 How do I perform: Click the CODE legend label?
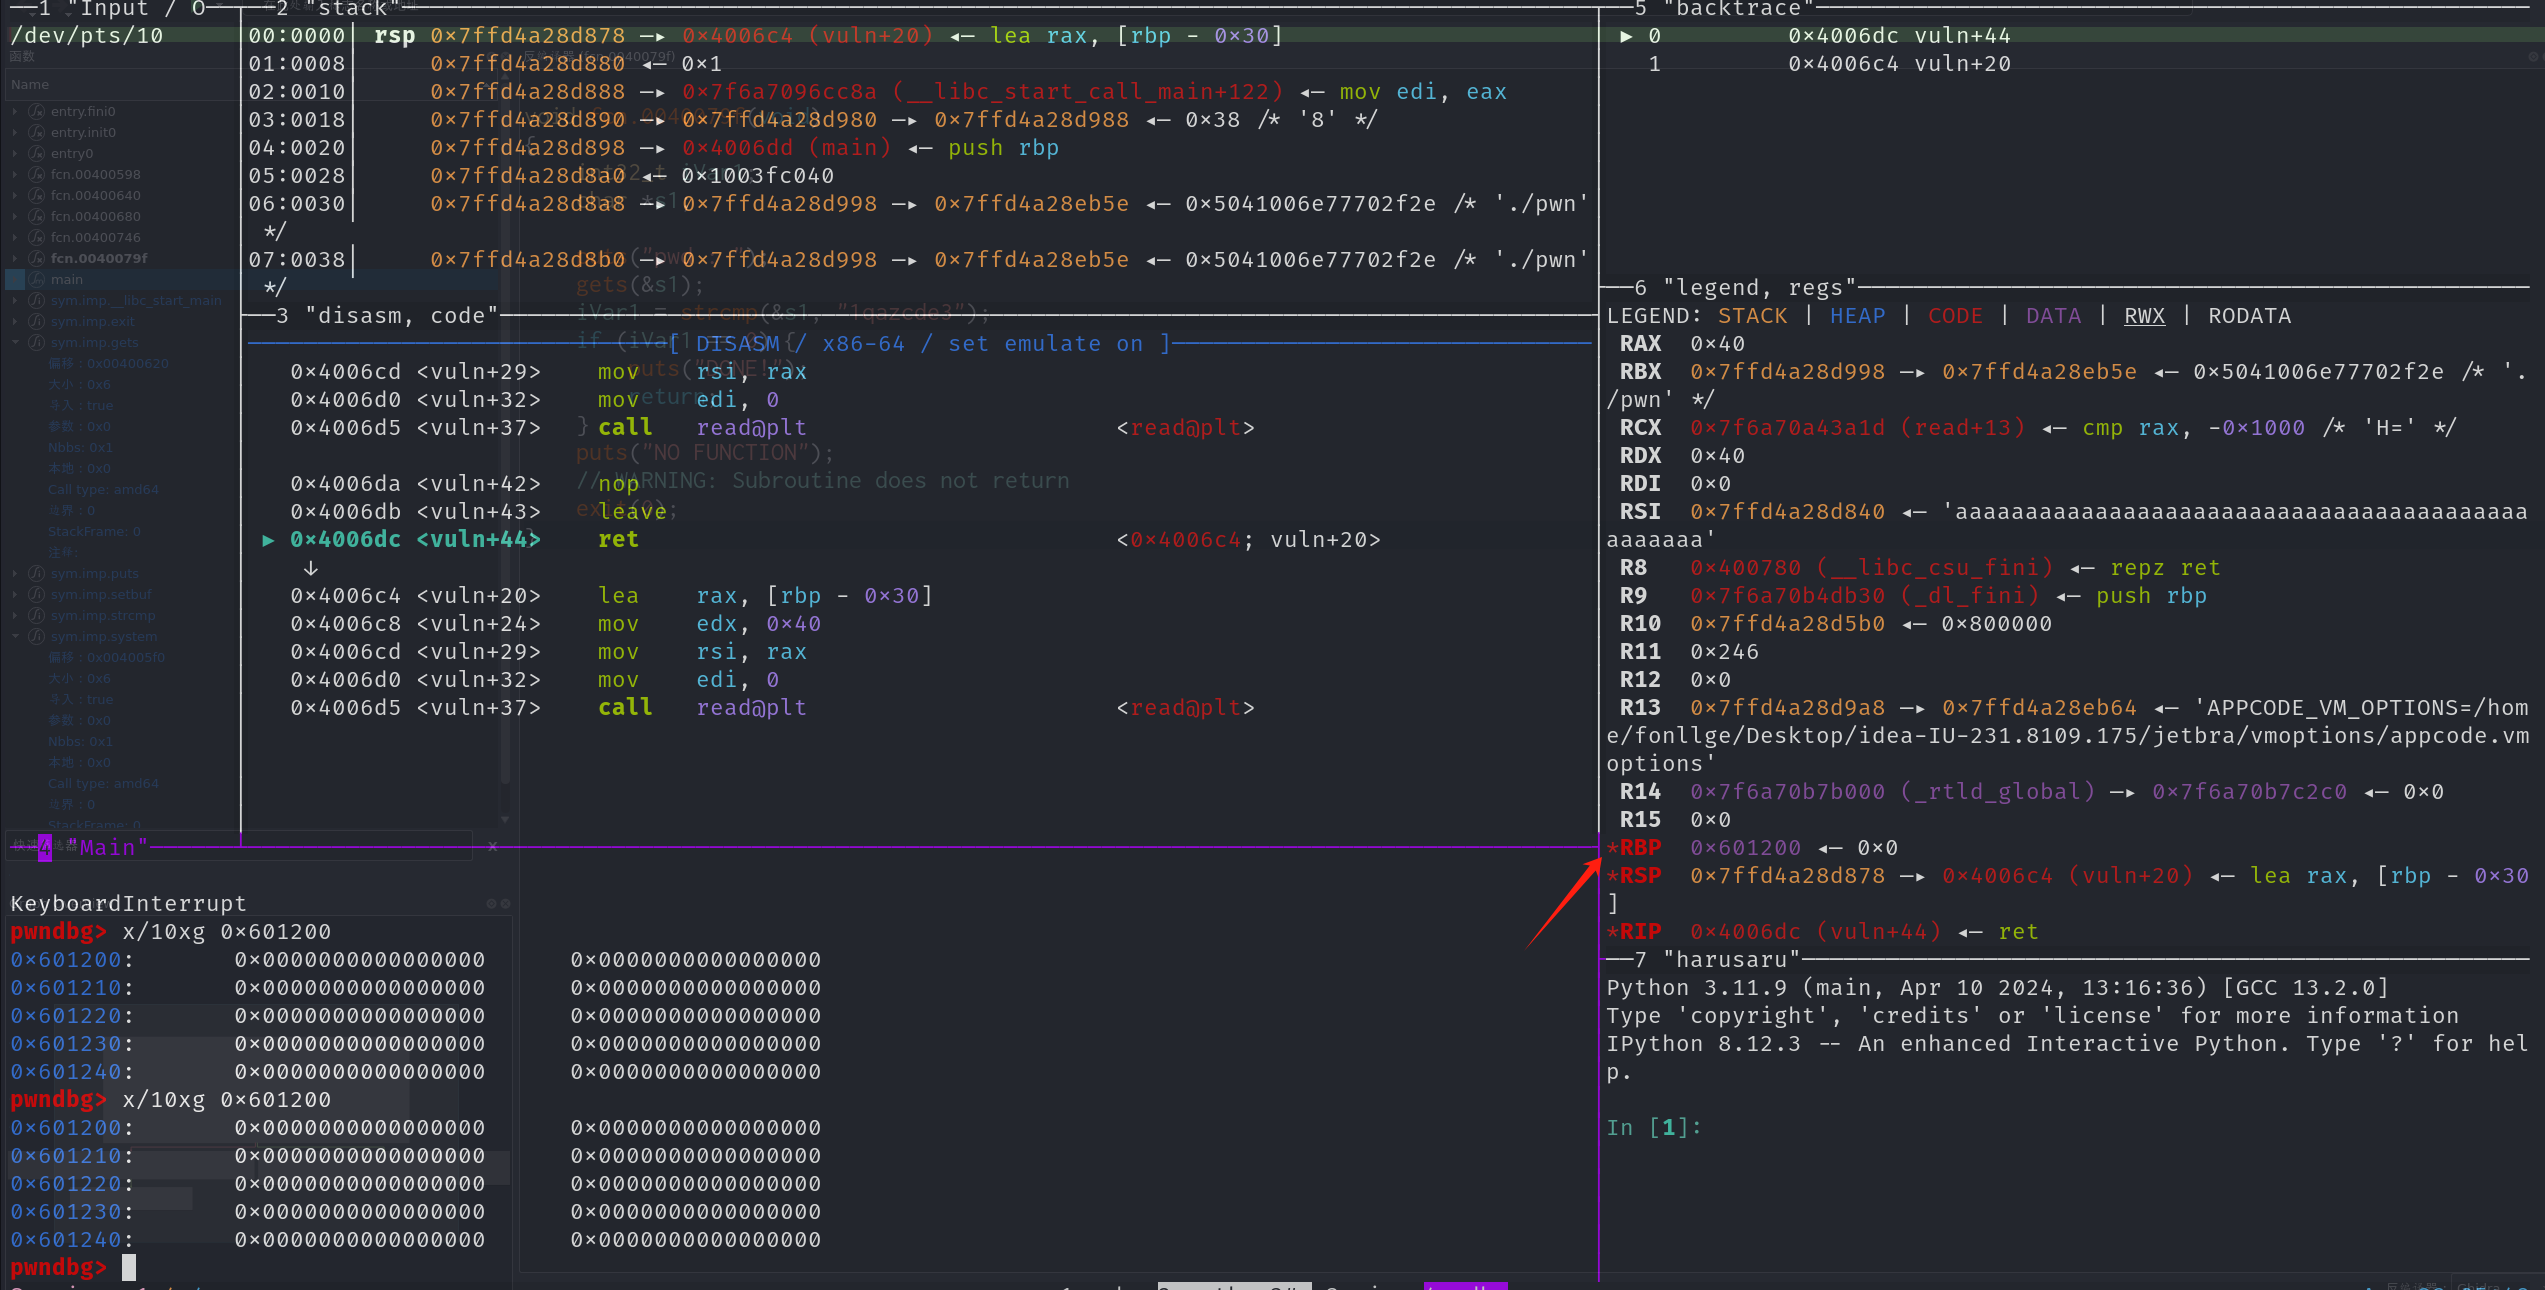tap(1955, 315)
